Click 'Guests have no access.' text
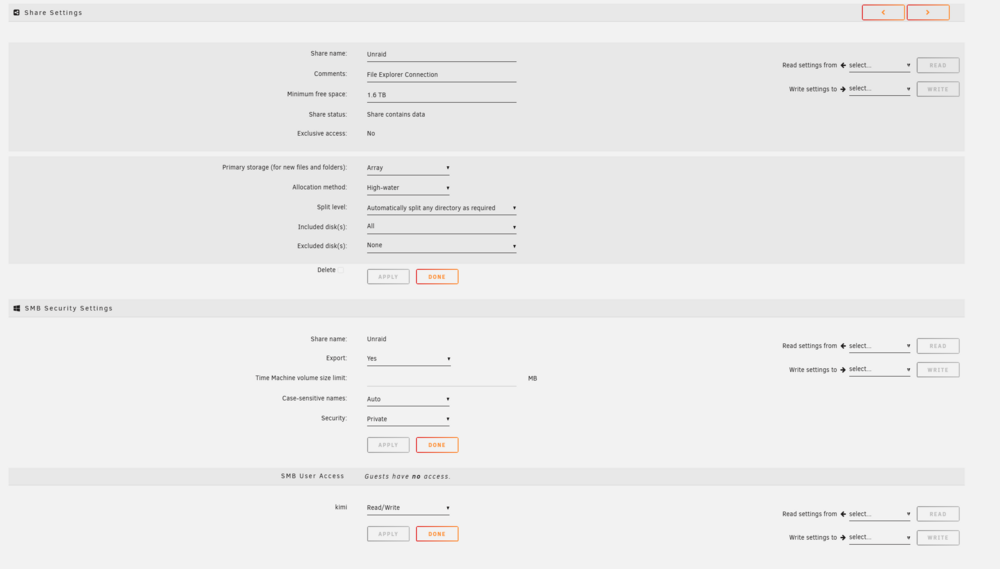This screenshot has width=1000, height=569. (x=408, y=477)
